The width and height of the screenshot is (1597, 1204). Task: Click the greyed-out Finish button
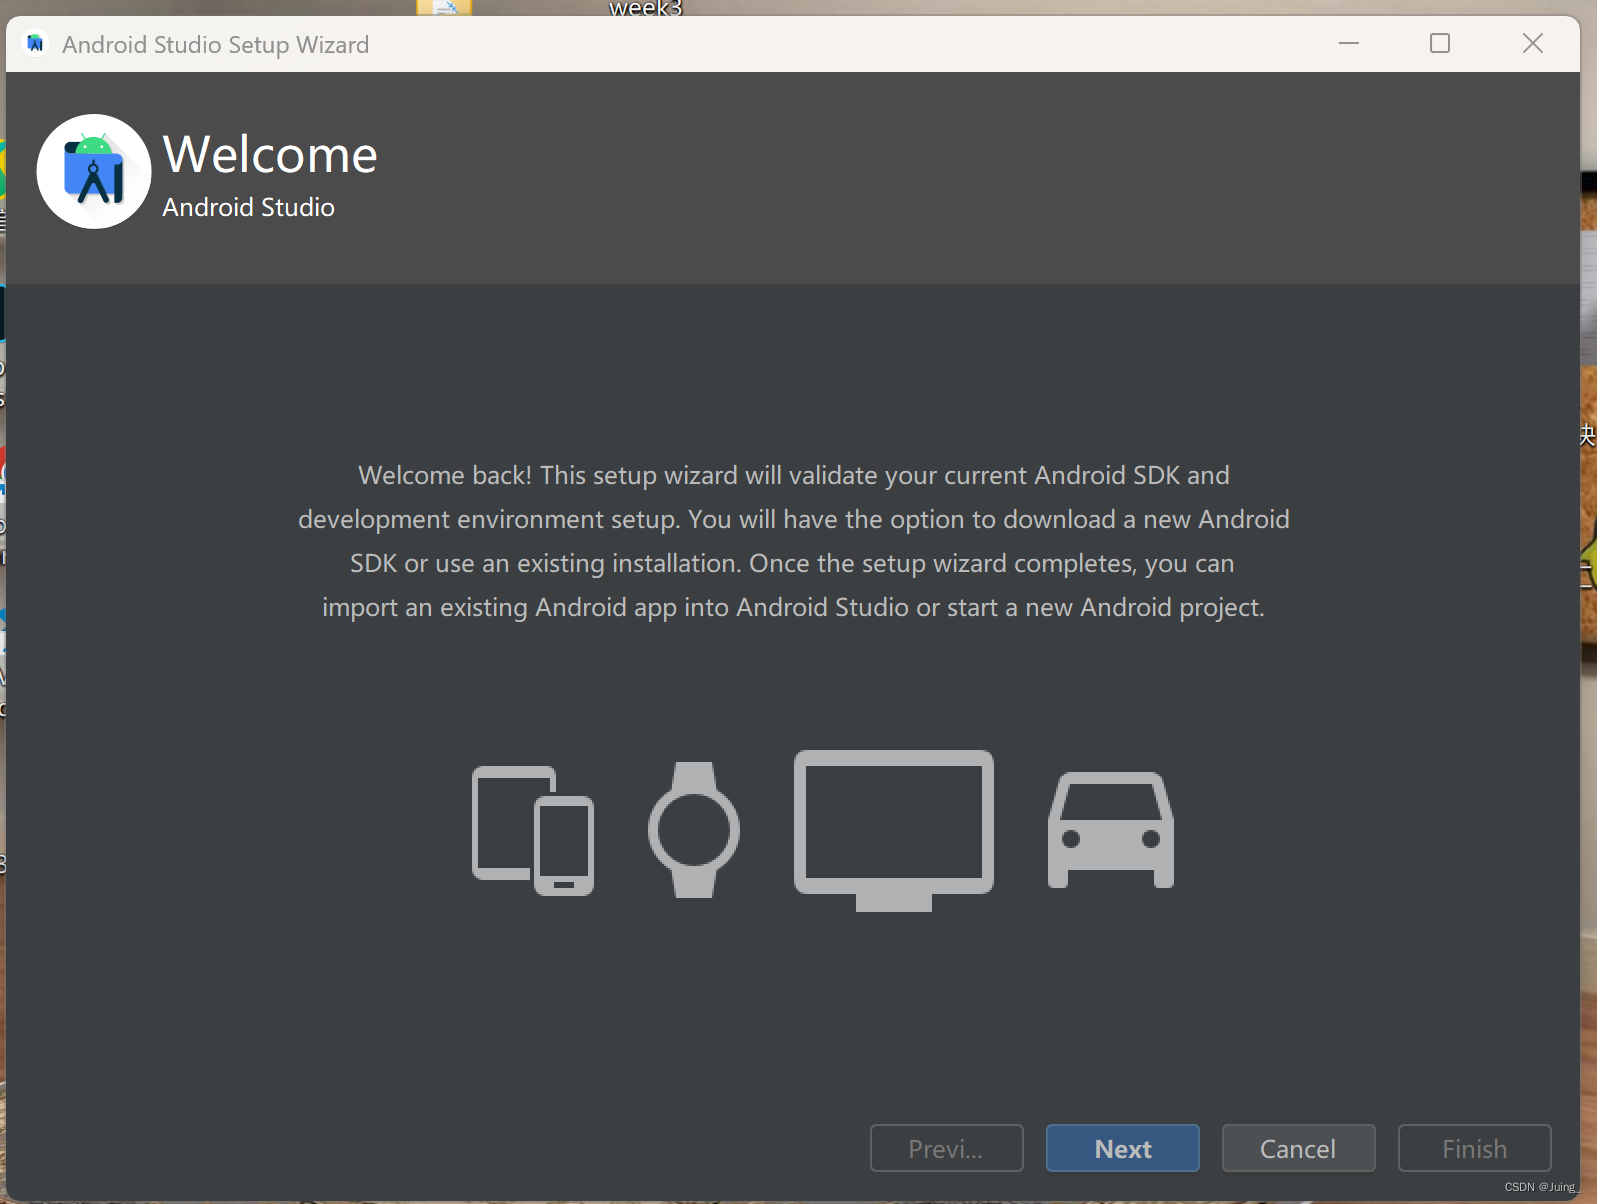coord(1474,1148)
